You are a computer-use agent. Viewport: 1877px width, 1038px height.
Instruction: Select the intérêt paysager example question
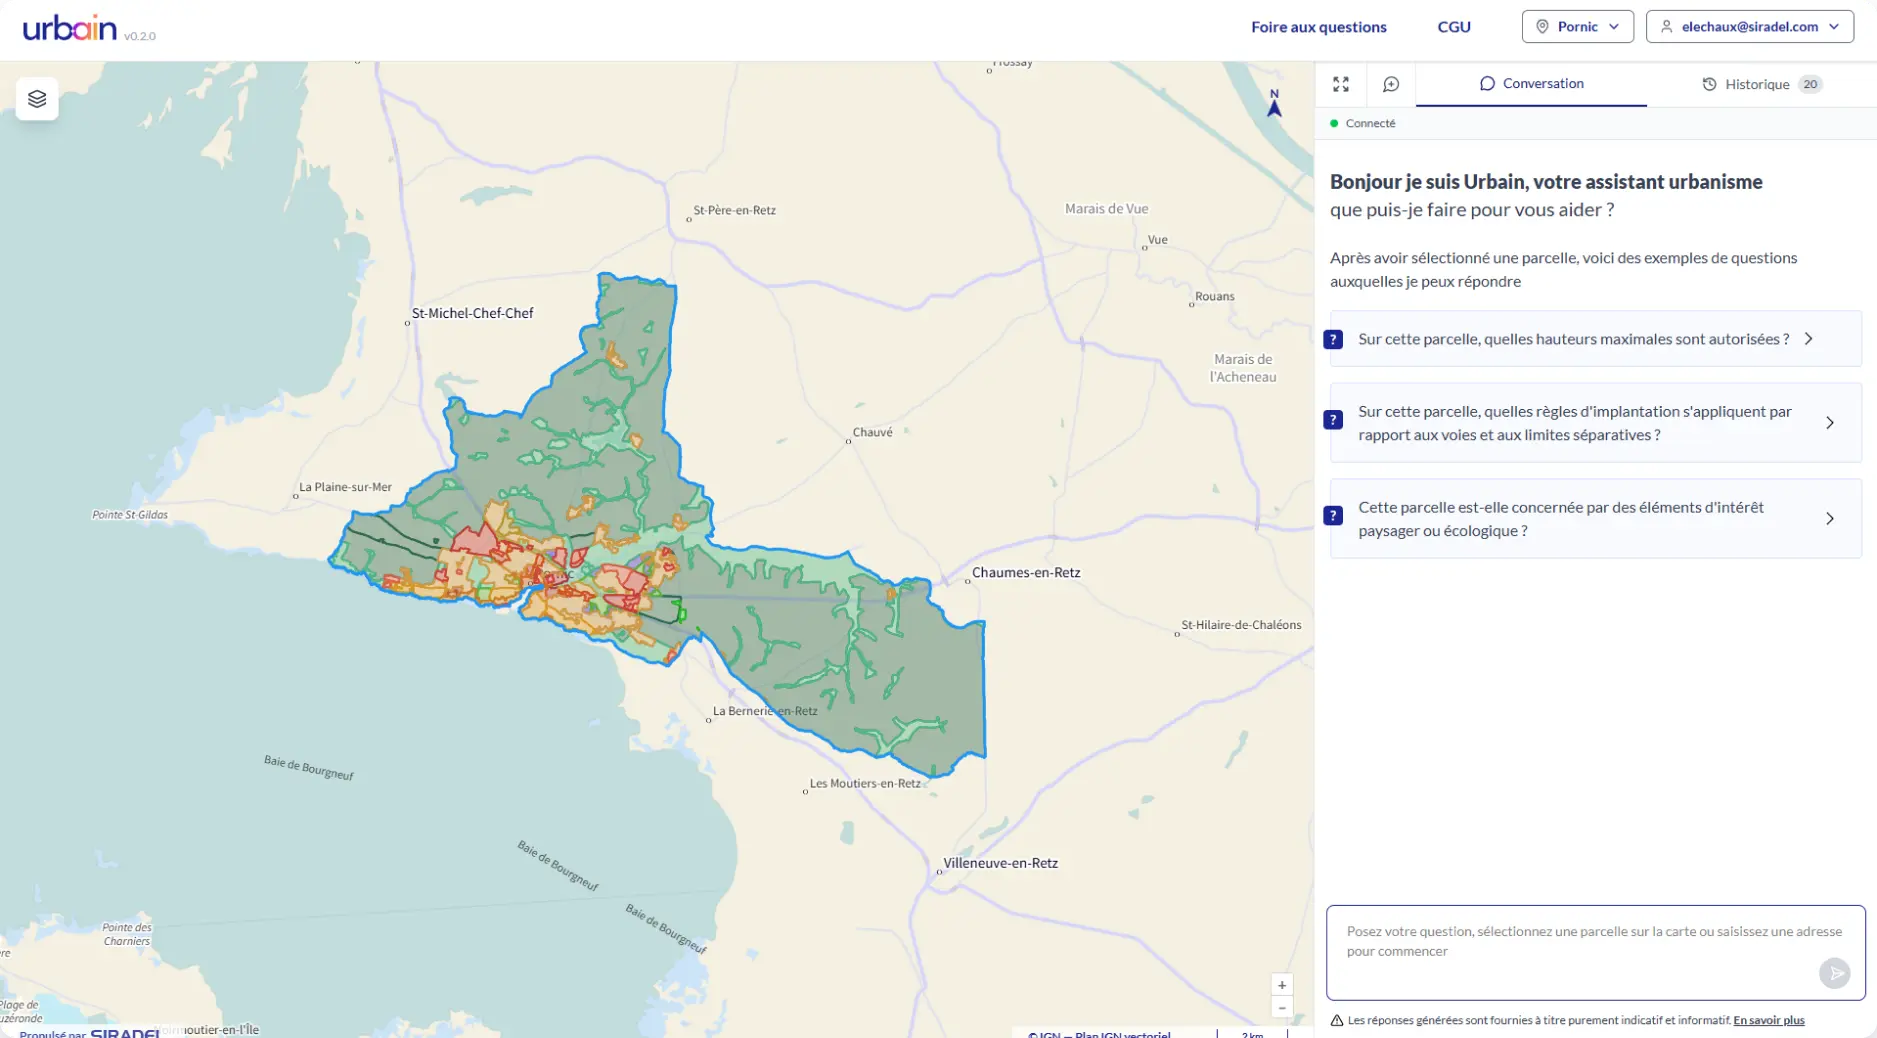click(x=1596, y=519)
